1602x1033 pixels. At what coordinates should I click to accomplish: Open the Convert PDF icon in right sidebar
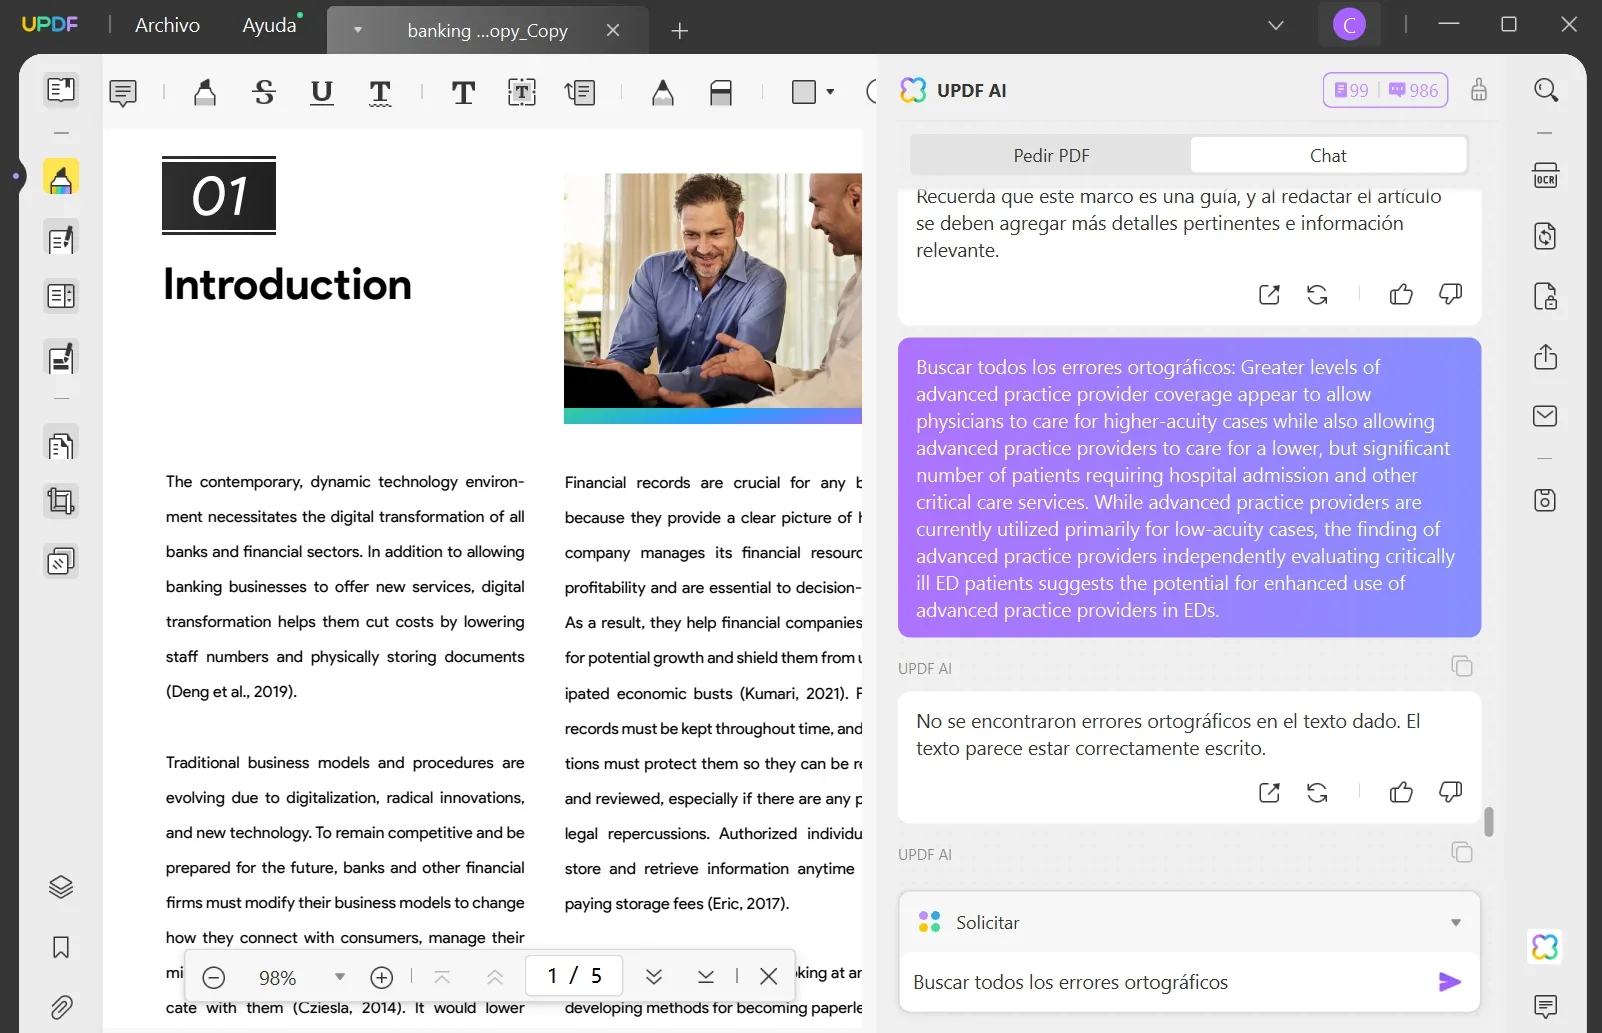(1546, 236)
